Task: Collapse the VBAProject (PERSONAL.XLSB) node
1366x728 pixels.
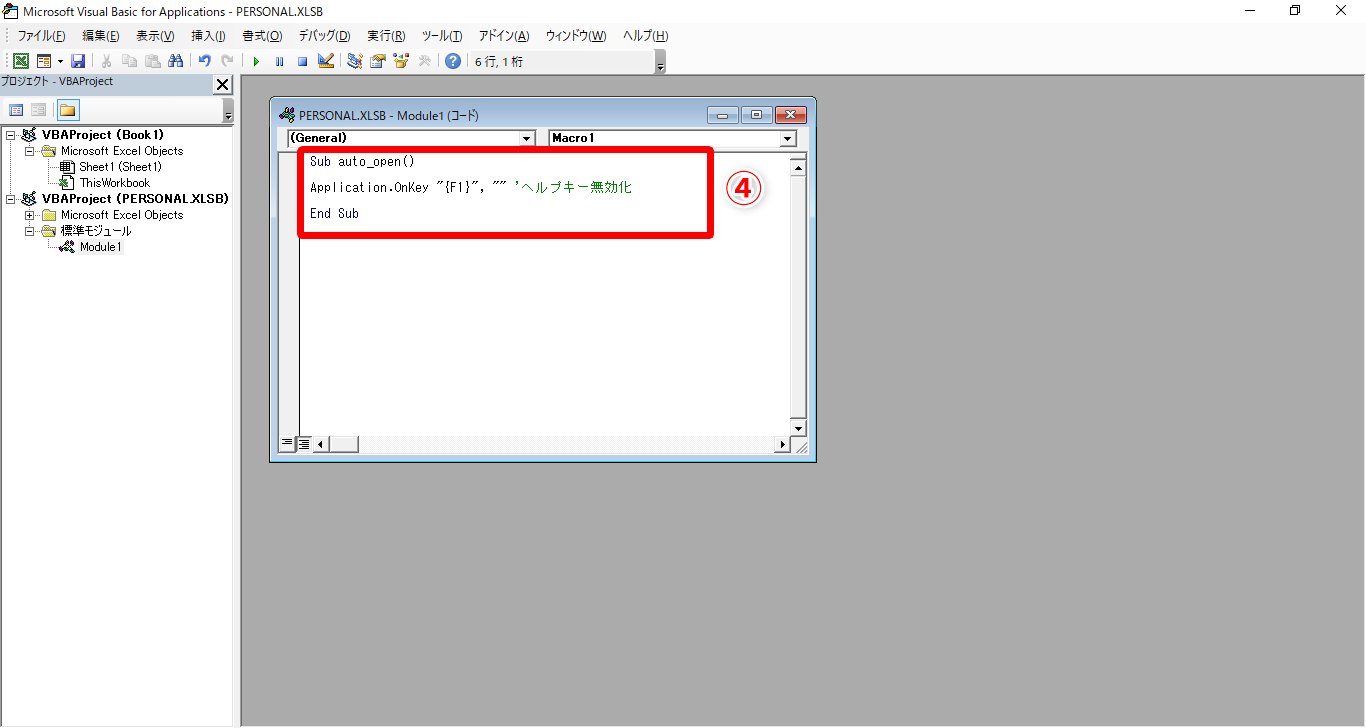Action: coord(11,199)
